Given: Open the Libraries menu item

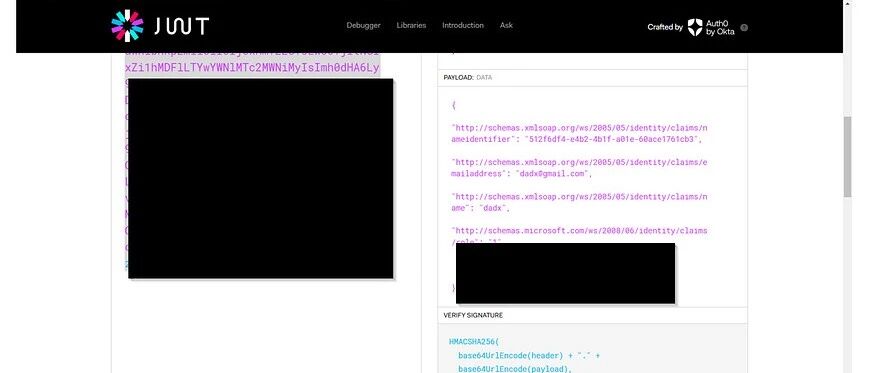Looking at the screenshot, I should coord(411,26).
